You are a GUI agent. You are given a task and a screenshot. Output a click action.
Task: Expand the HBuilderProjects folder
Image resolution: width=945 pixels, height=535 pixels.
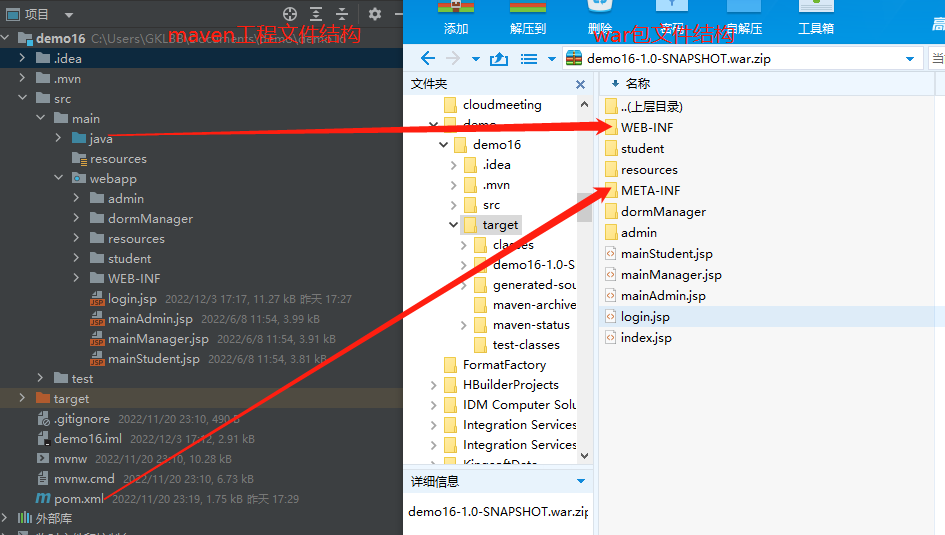click(433, 384)
